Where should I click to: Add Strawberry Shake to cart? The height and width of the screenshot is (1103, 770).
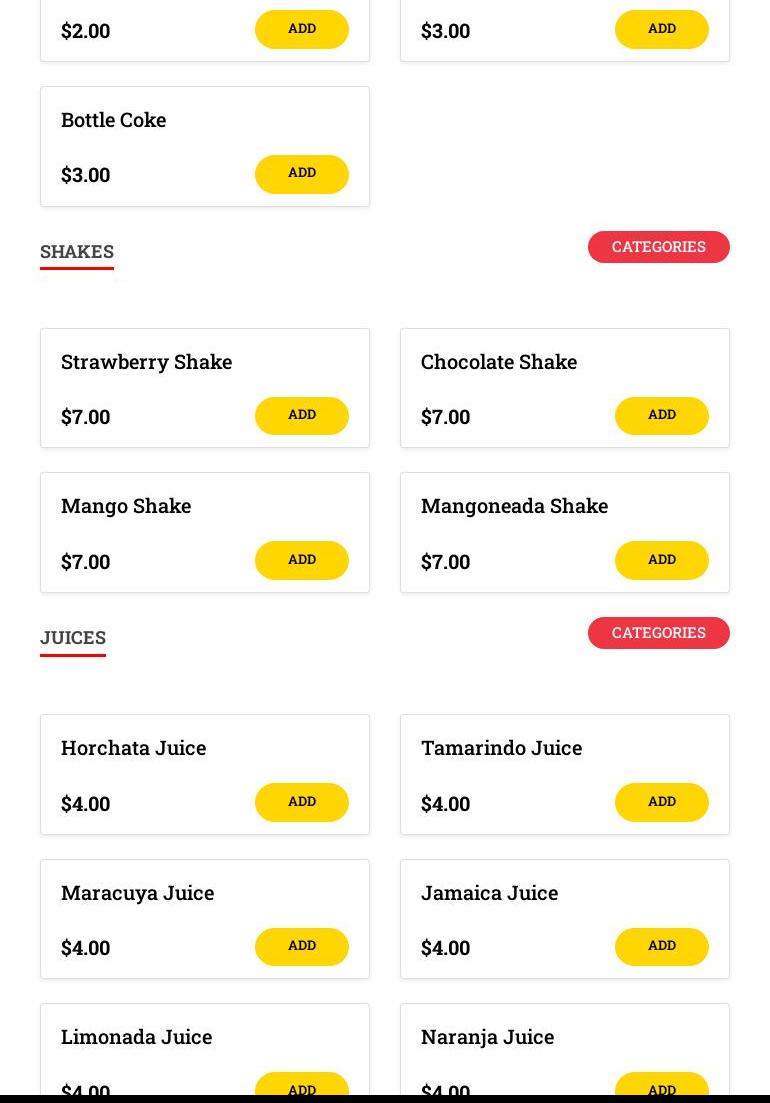tap(302, 416)
